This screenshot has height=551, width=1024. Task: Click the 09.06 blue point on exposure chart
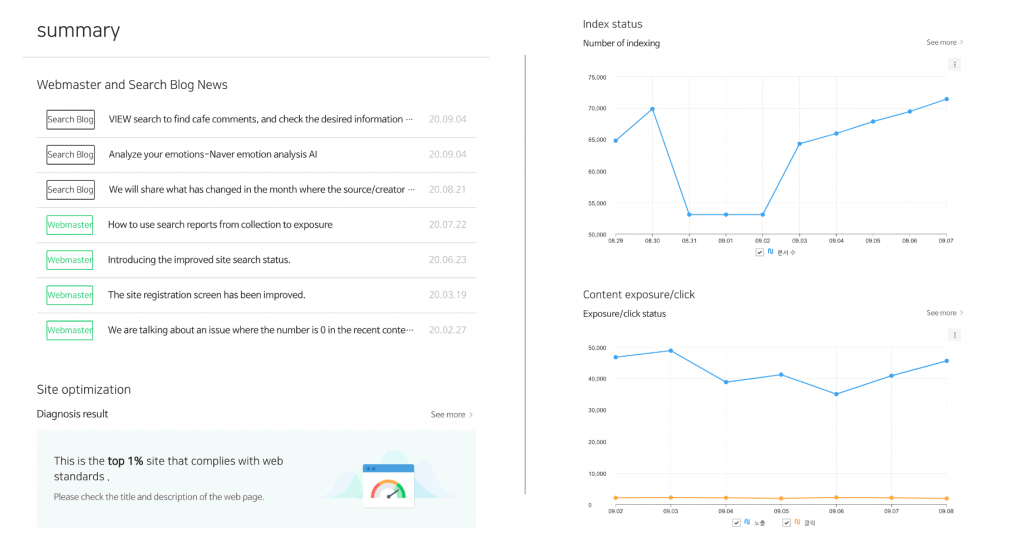coord(837,394)
